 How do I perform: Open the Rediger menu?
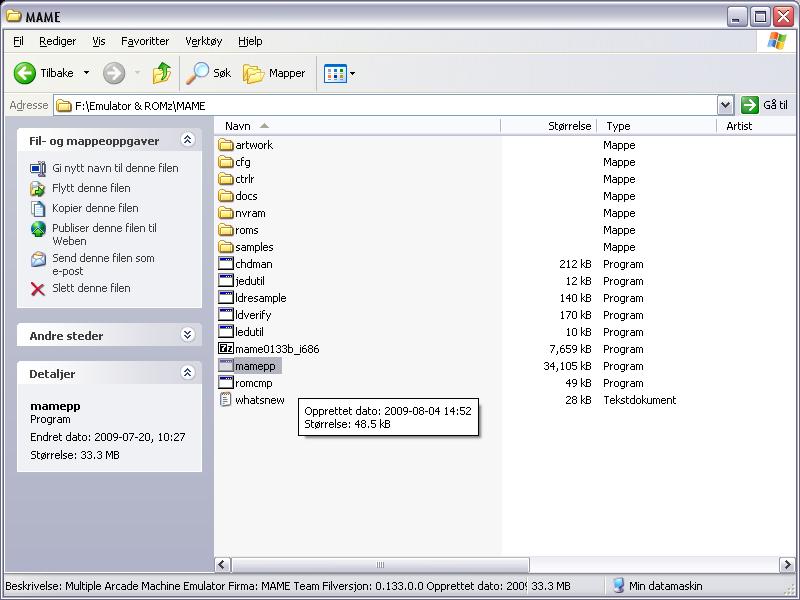(x=57, y=41)
